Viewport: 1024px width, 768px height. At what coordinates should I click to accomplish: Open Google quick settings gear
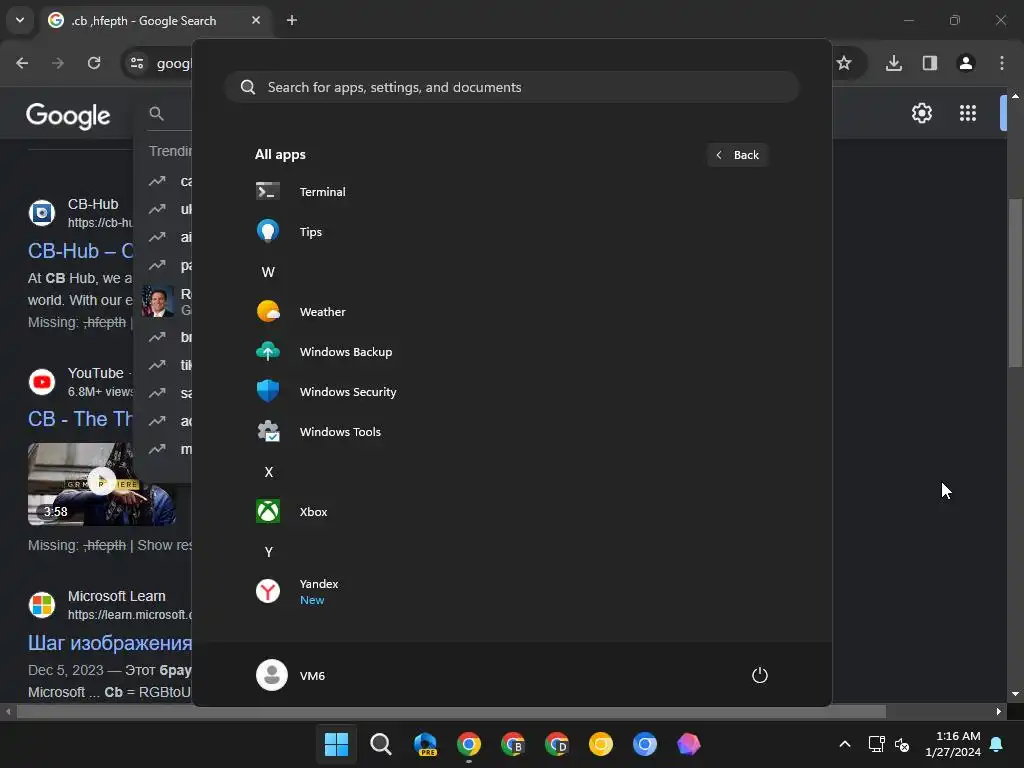[921, 113]
